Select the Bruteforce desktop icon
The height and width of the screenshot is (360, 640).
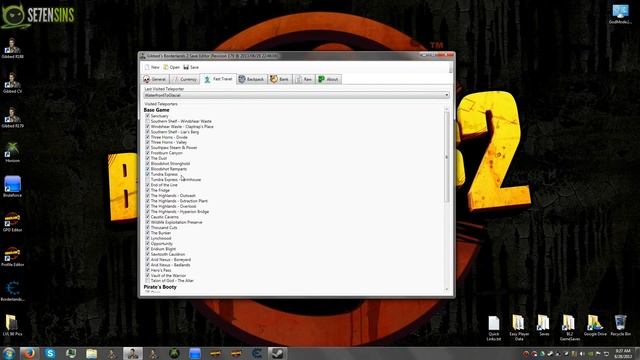12,187
